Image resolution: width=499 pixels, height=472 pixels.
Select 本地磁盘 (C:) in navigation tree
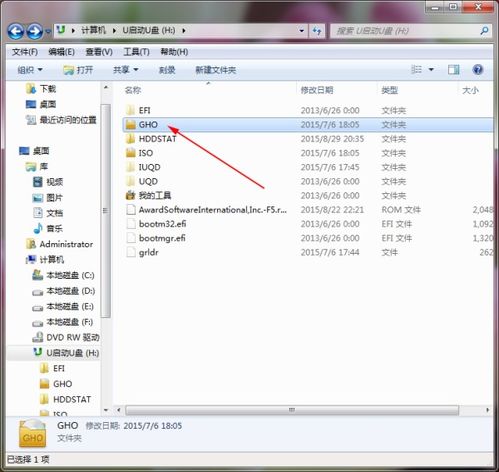click(63, 275)
